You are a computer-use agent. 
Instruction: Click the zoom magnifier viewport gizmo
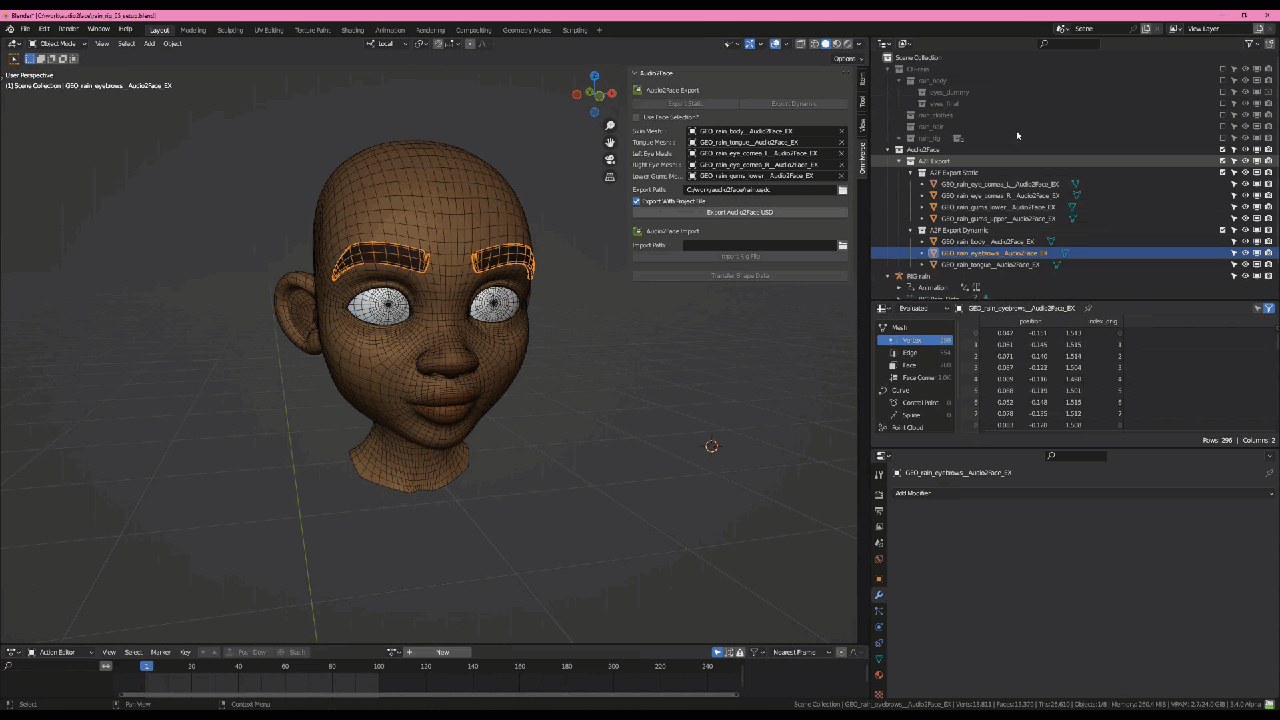point(610,126)
